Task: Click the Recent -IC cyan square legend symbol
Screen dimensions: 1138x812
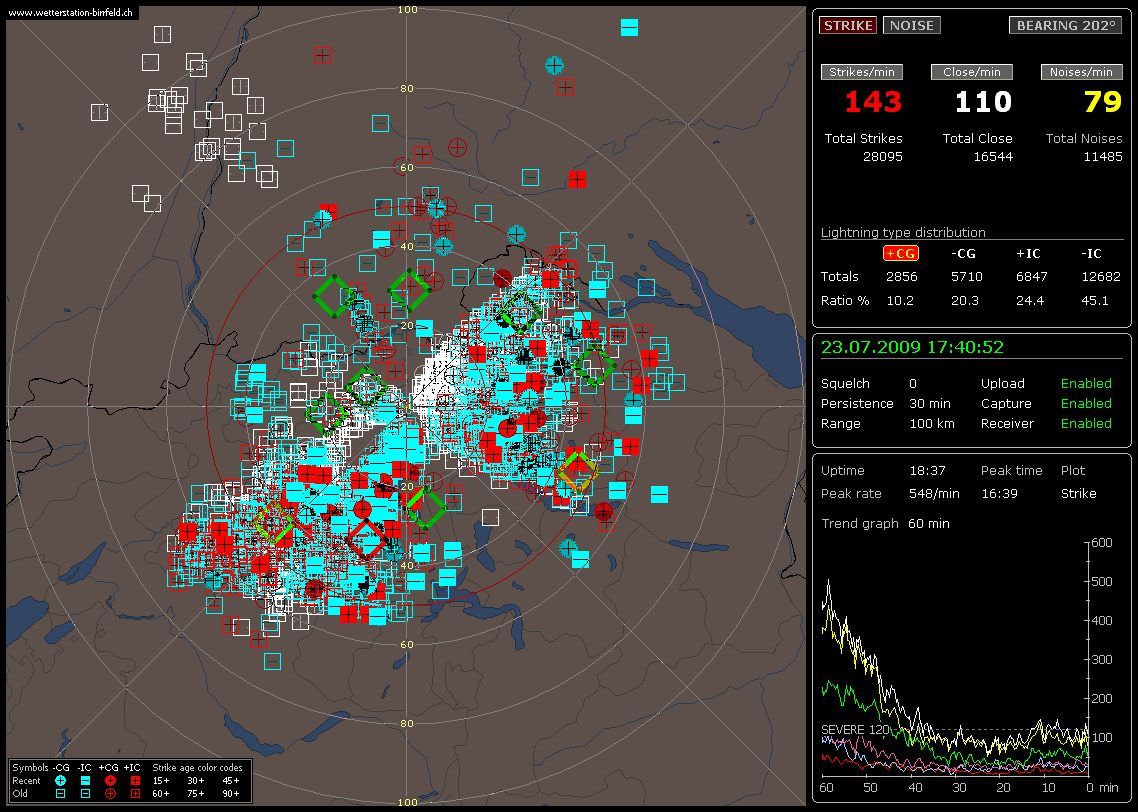Action: pos(85,780)
